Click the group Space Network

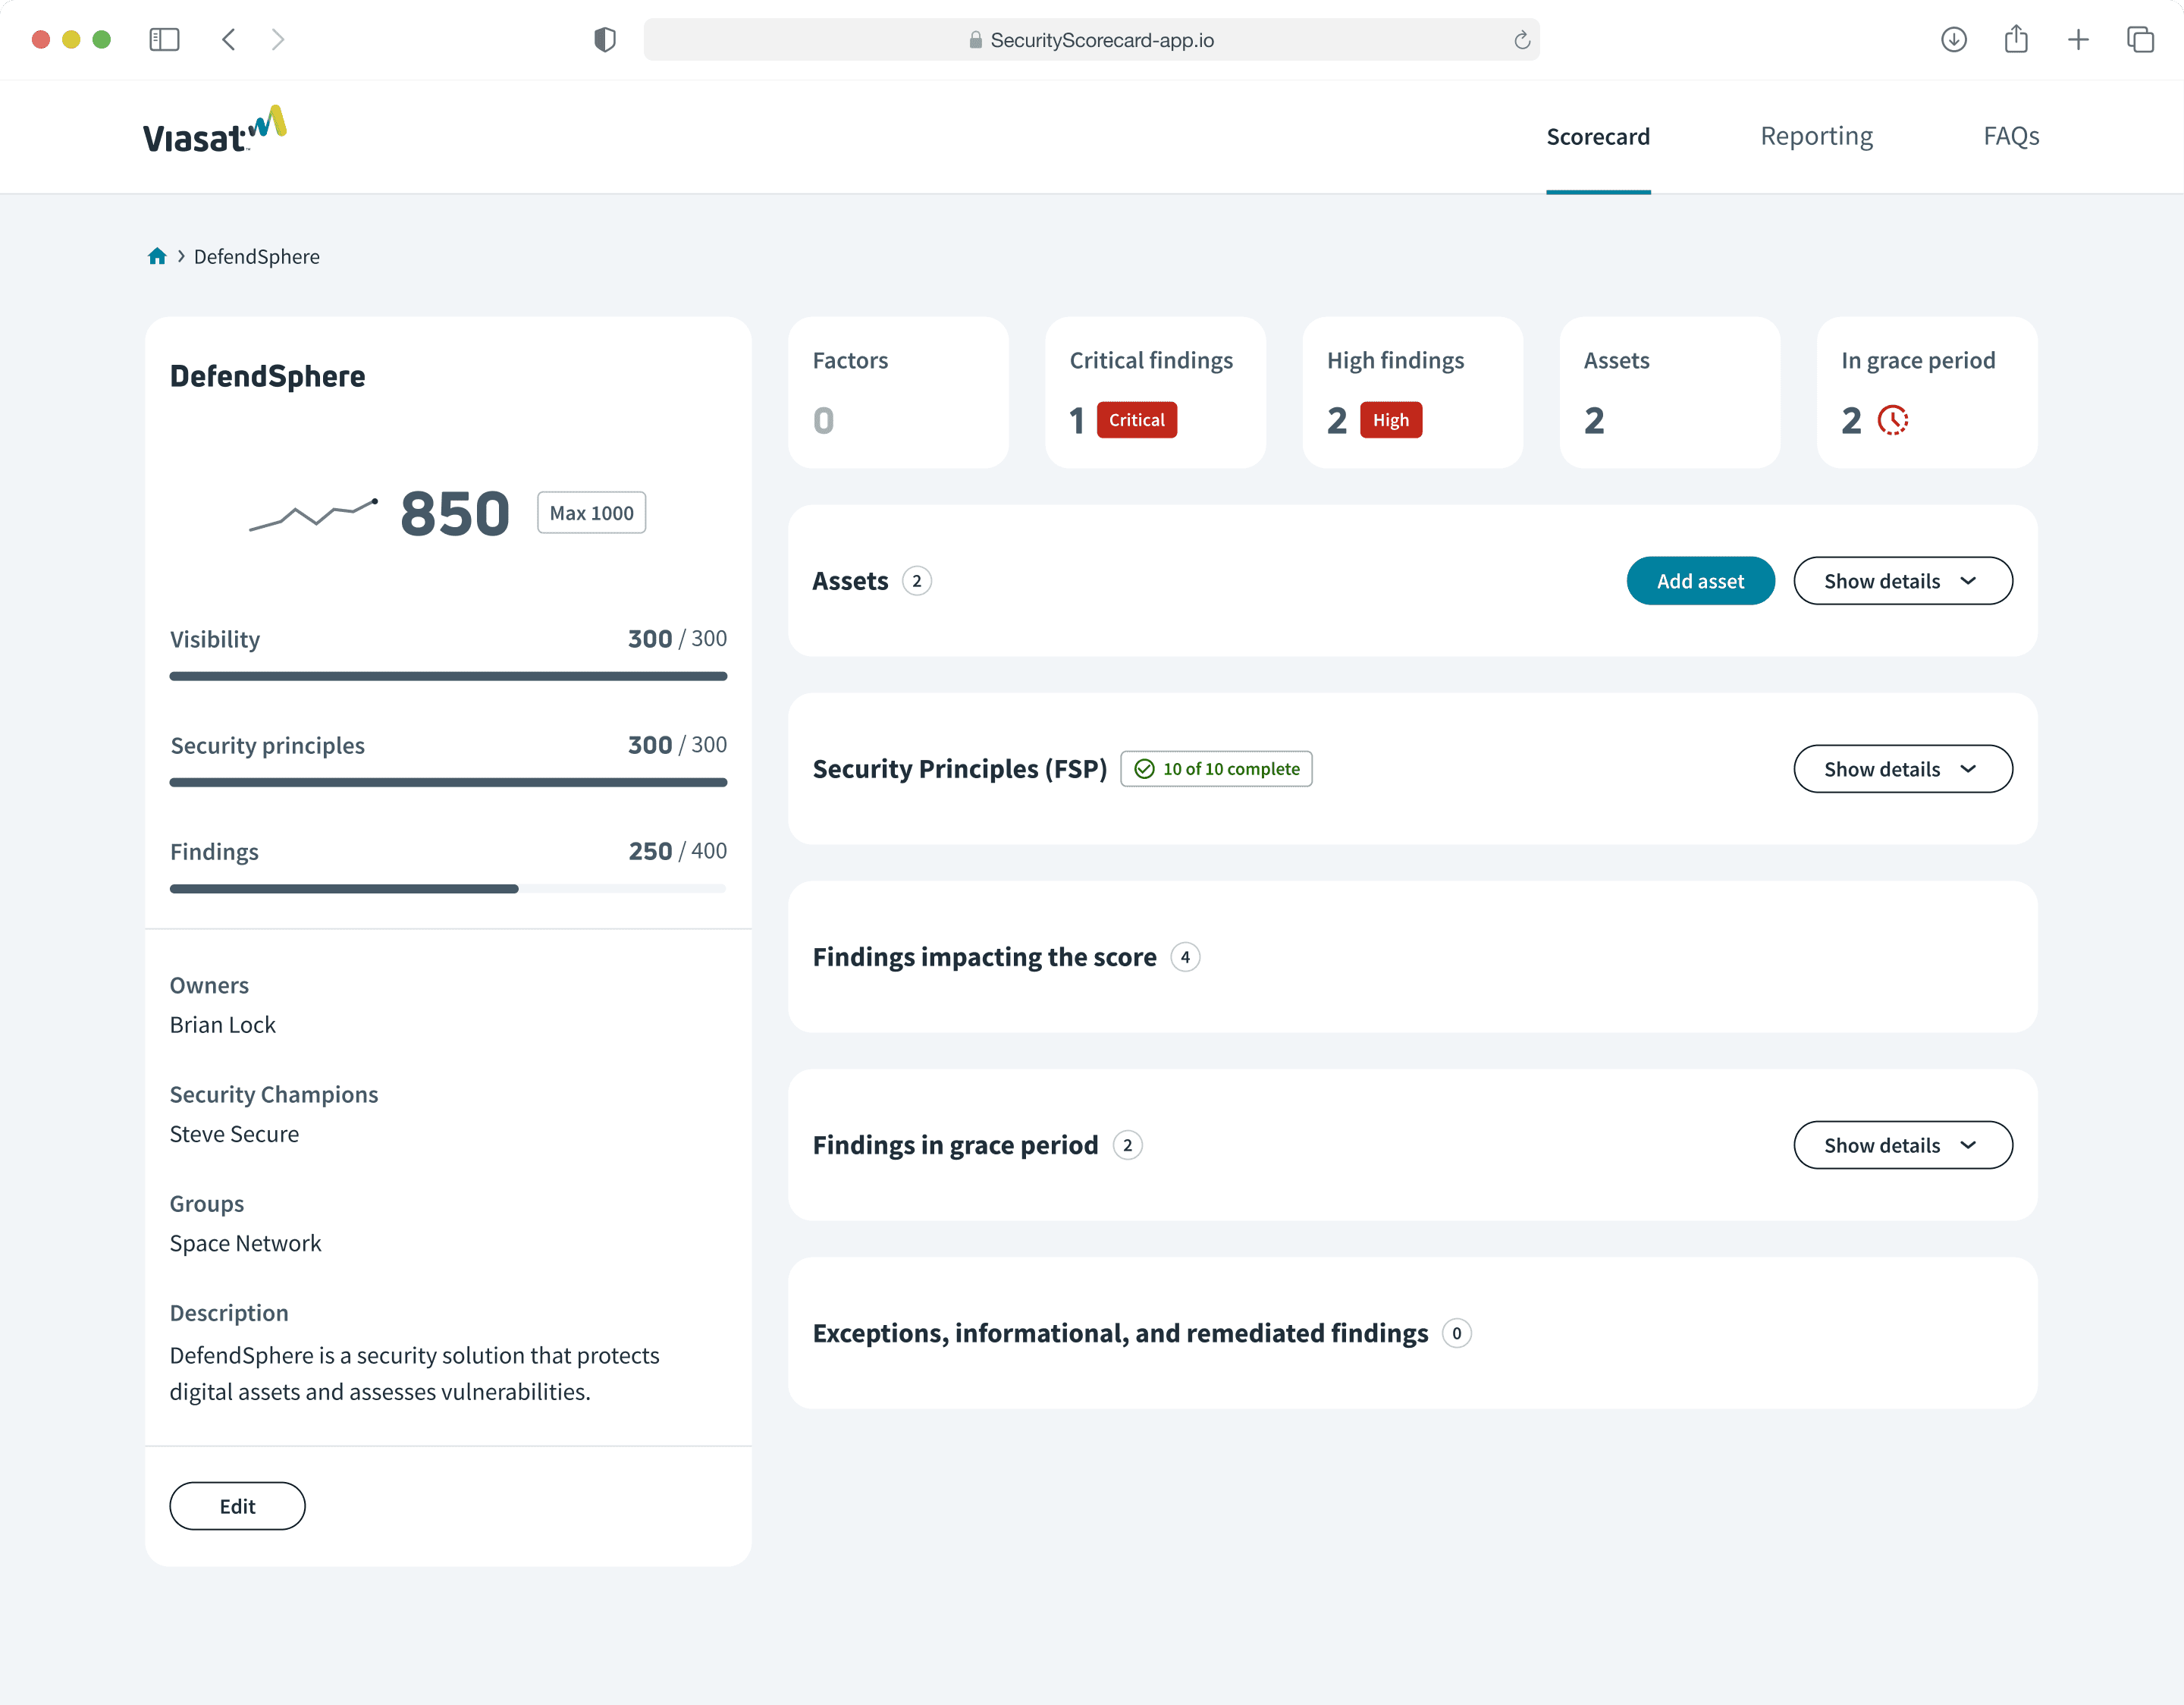pyautogui.click(x=246, y=1243)
